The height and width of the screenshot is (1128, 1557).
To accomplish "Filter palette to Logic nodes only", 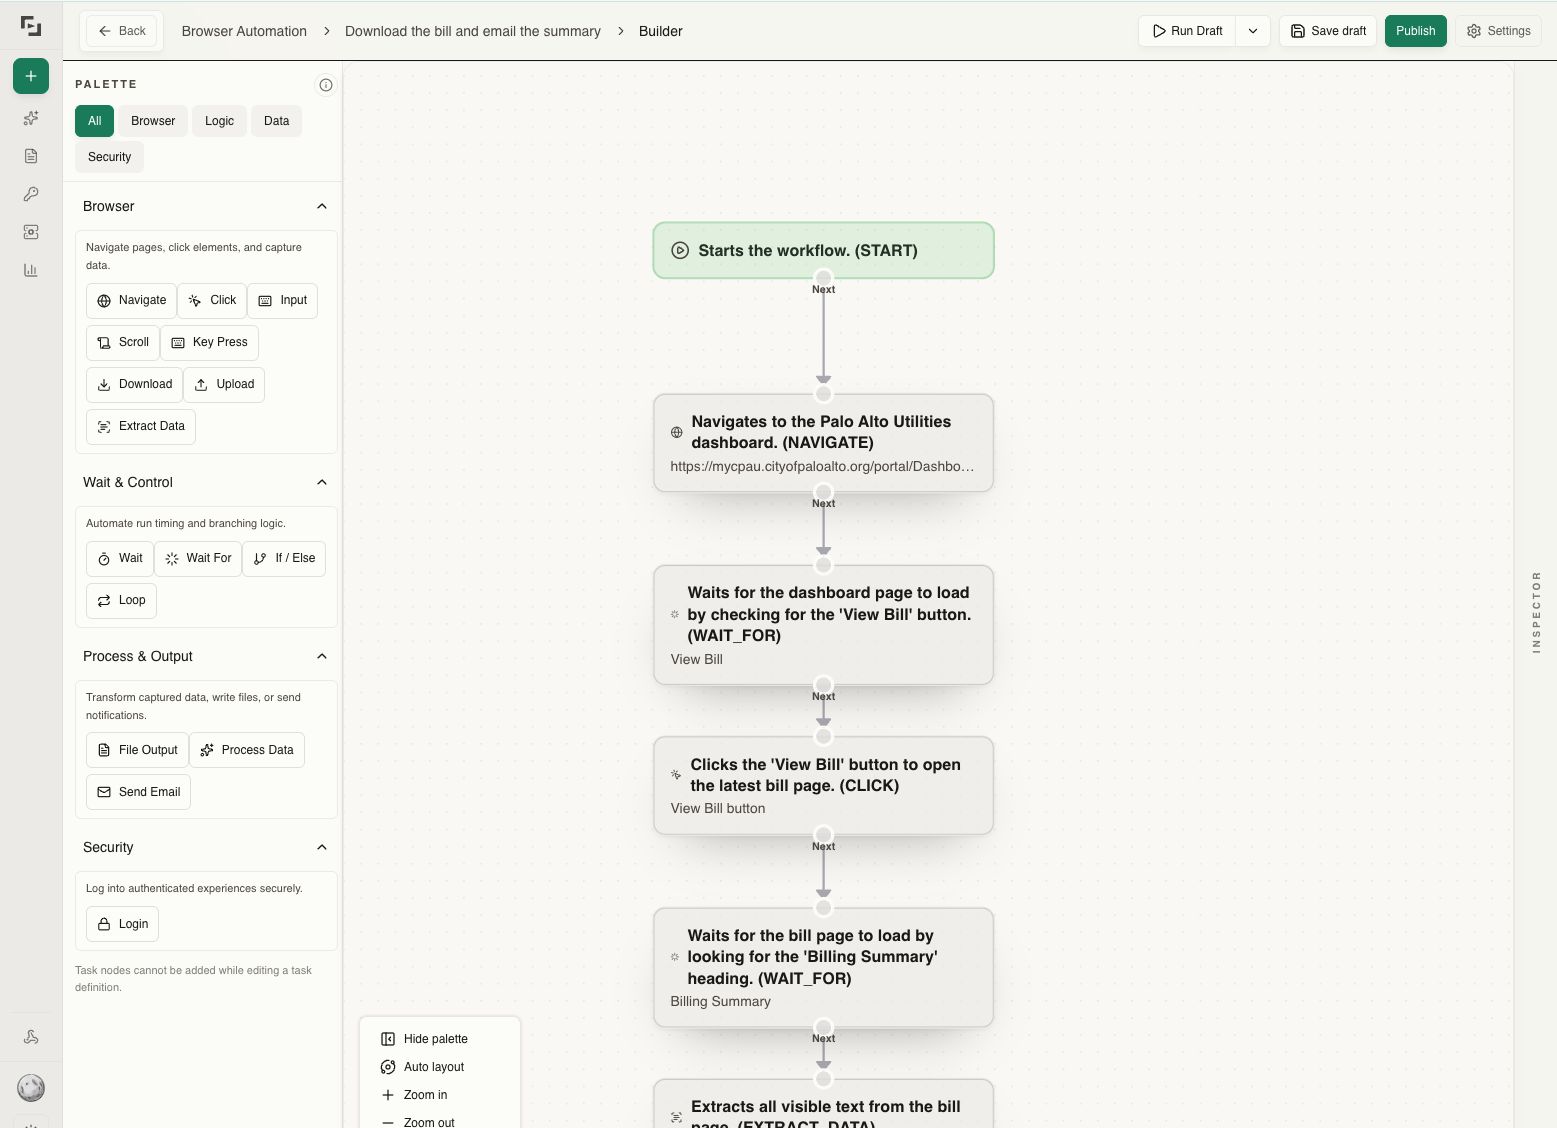I will (219, 121).
